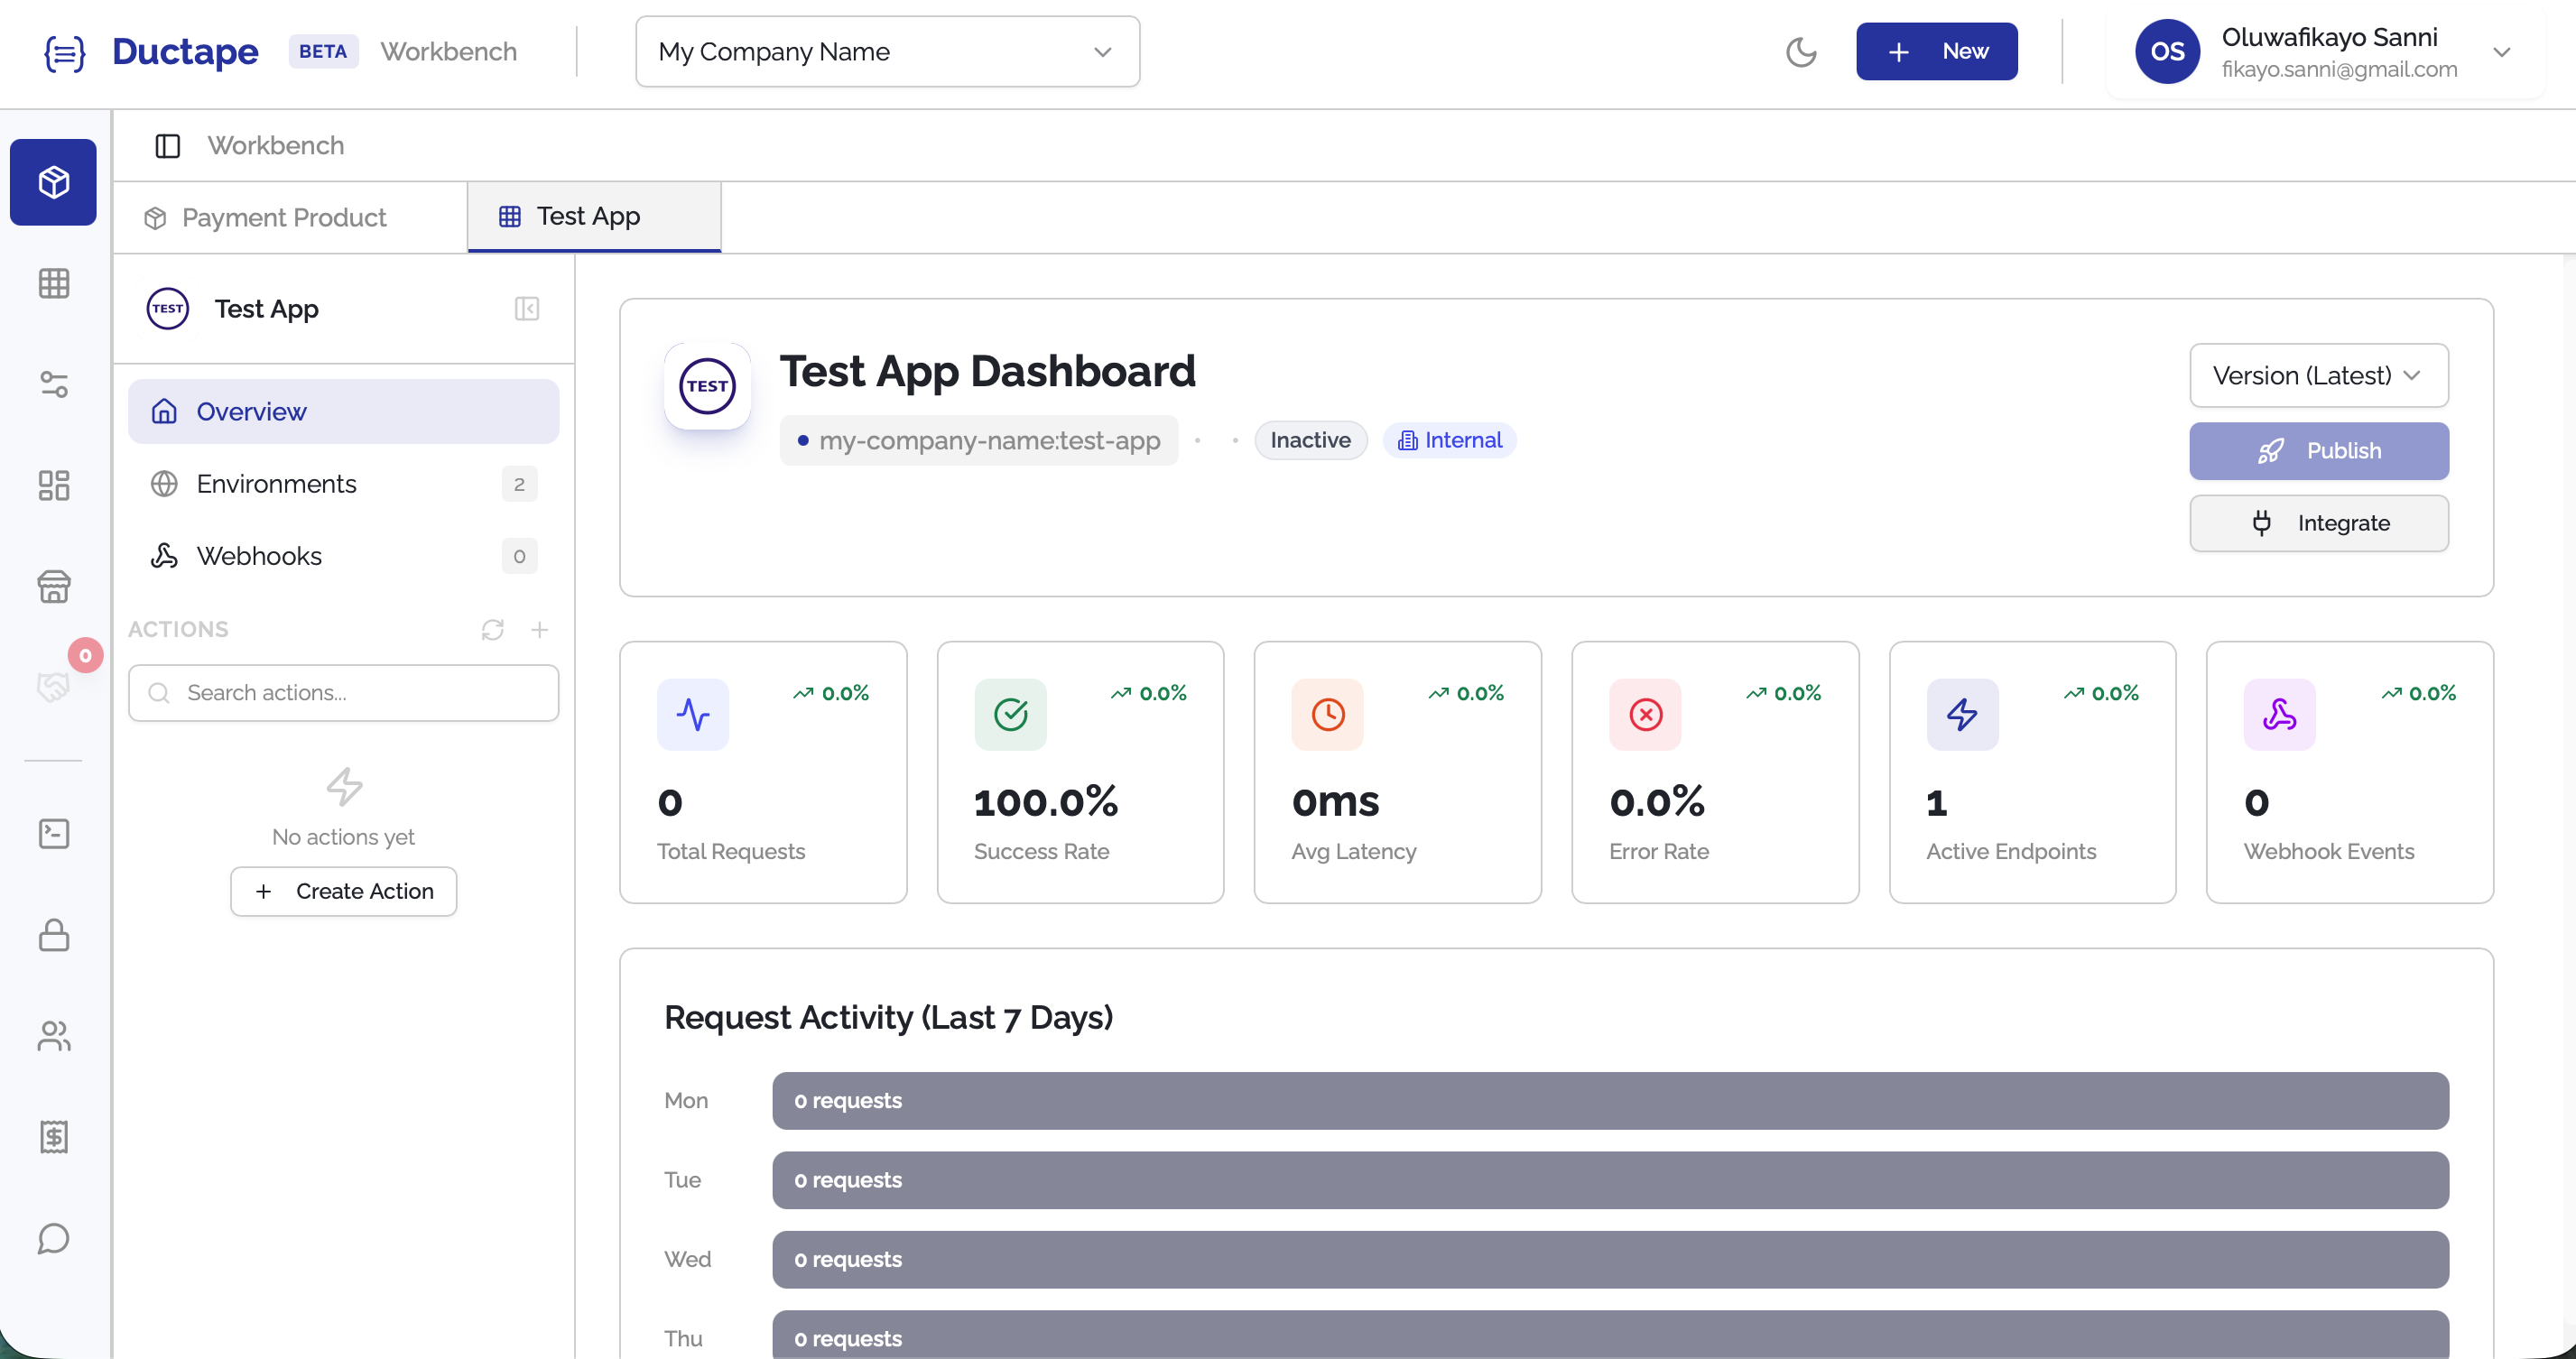Refresh the actions list
Screen dimensions: 2576x1359
click(x=492, y=630)
